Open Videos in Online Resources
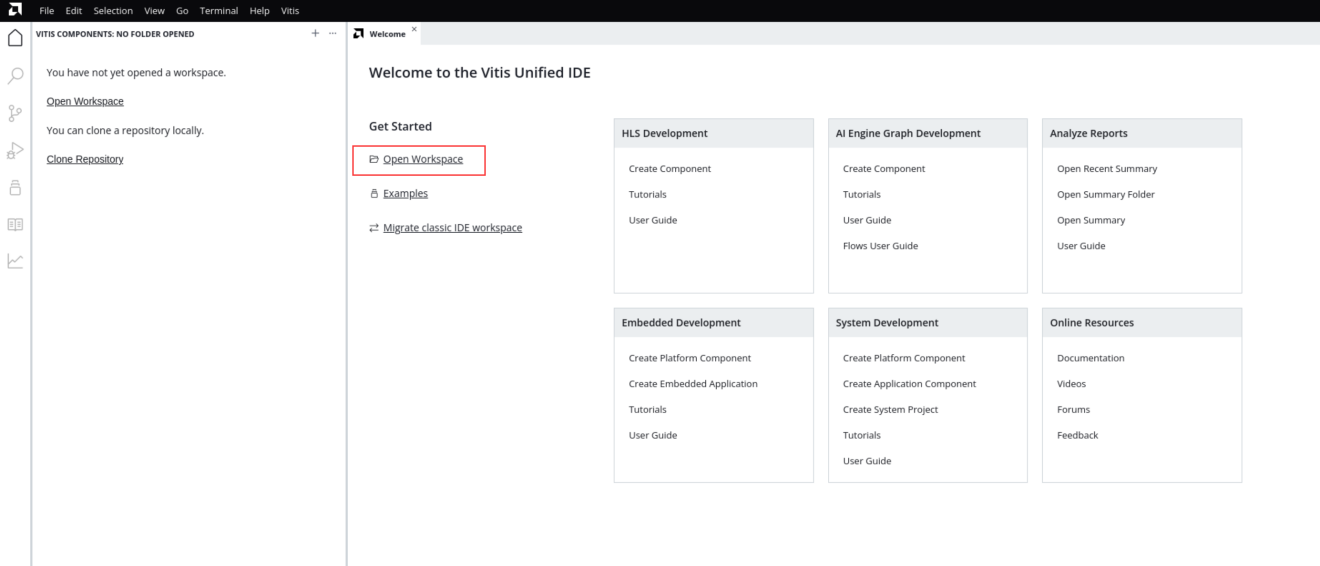The height and width of the screenshot is (566, 1320). pos(1071,384)
